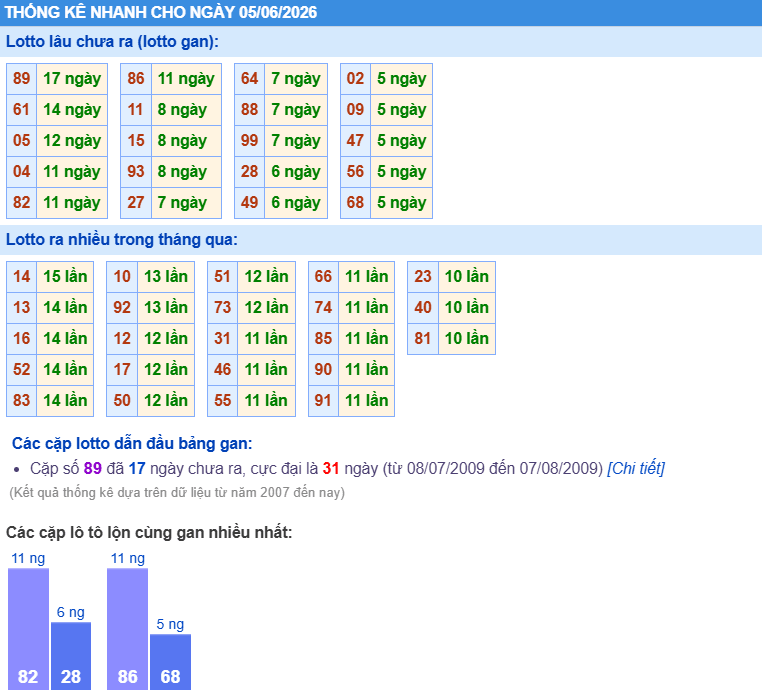Screen dimensions: 762x697
Task: Select frequent lotto number 73
Action: tap(223, 308)
